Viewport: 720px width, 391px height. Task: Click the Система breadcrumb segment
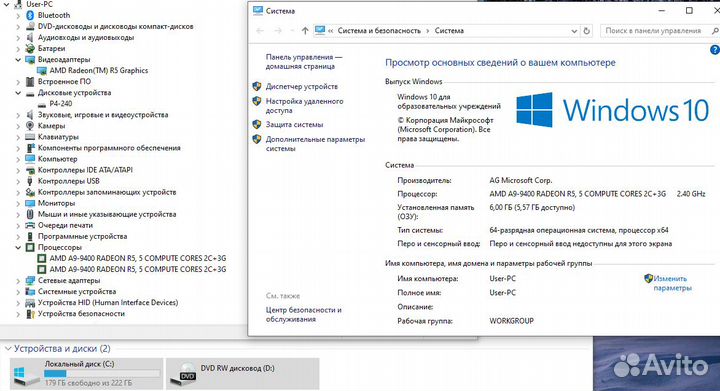[449, 31]
